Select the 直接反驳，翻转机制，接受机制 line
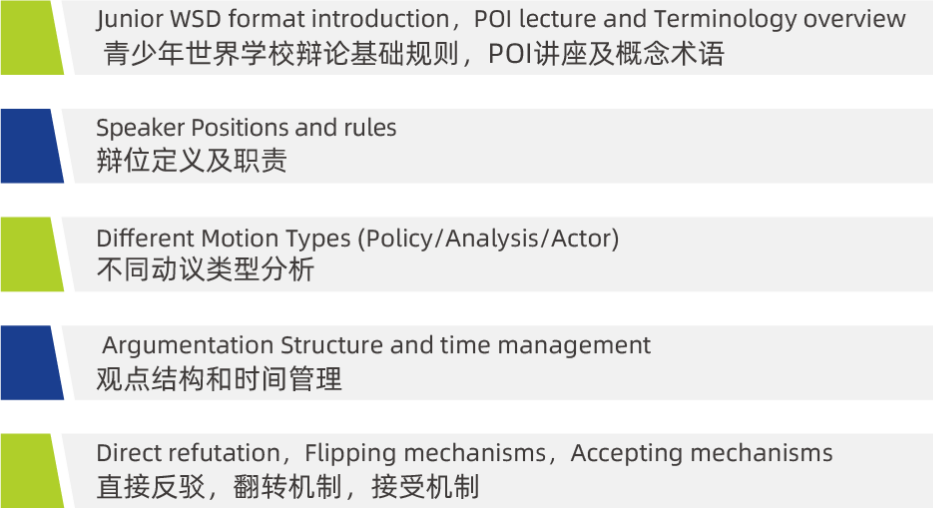Image resolution: width=933 pixels, height=508 pixels. click(287, 487)
